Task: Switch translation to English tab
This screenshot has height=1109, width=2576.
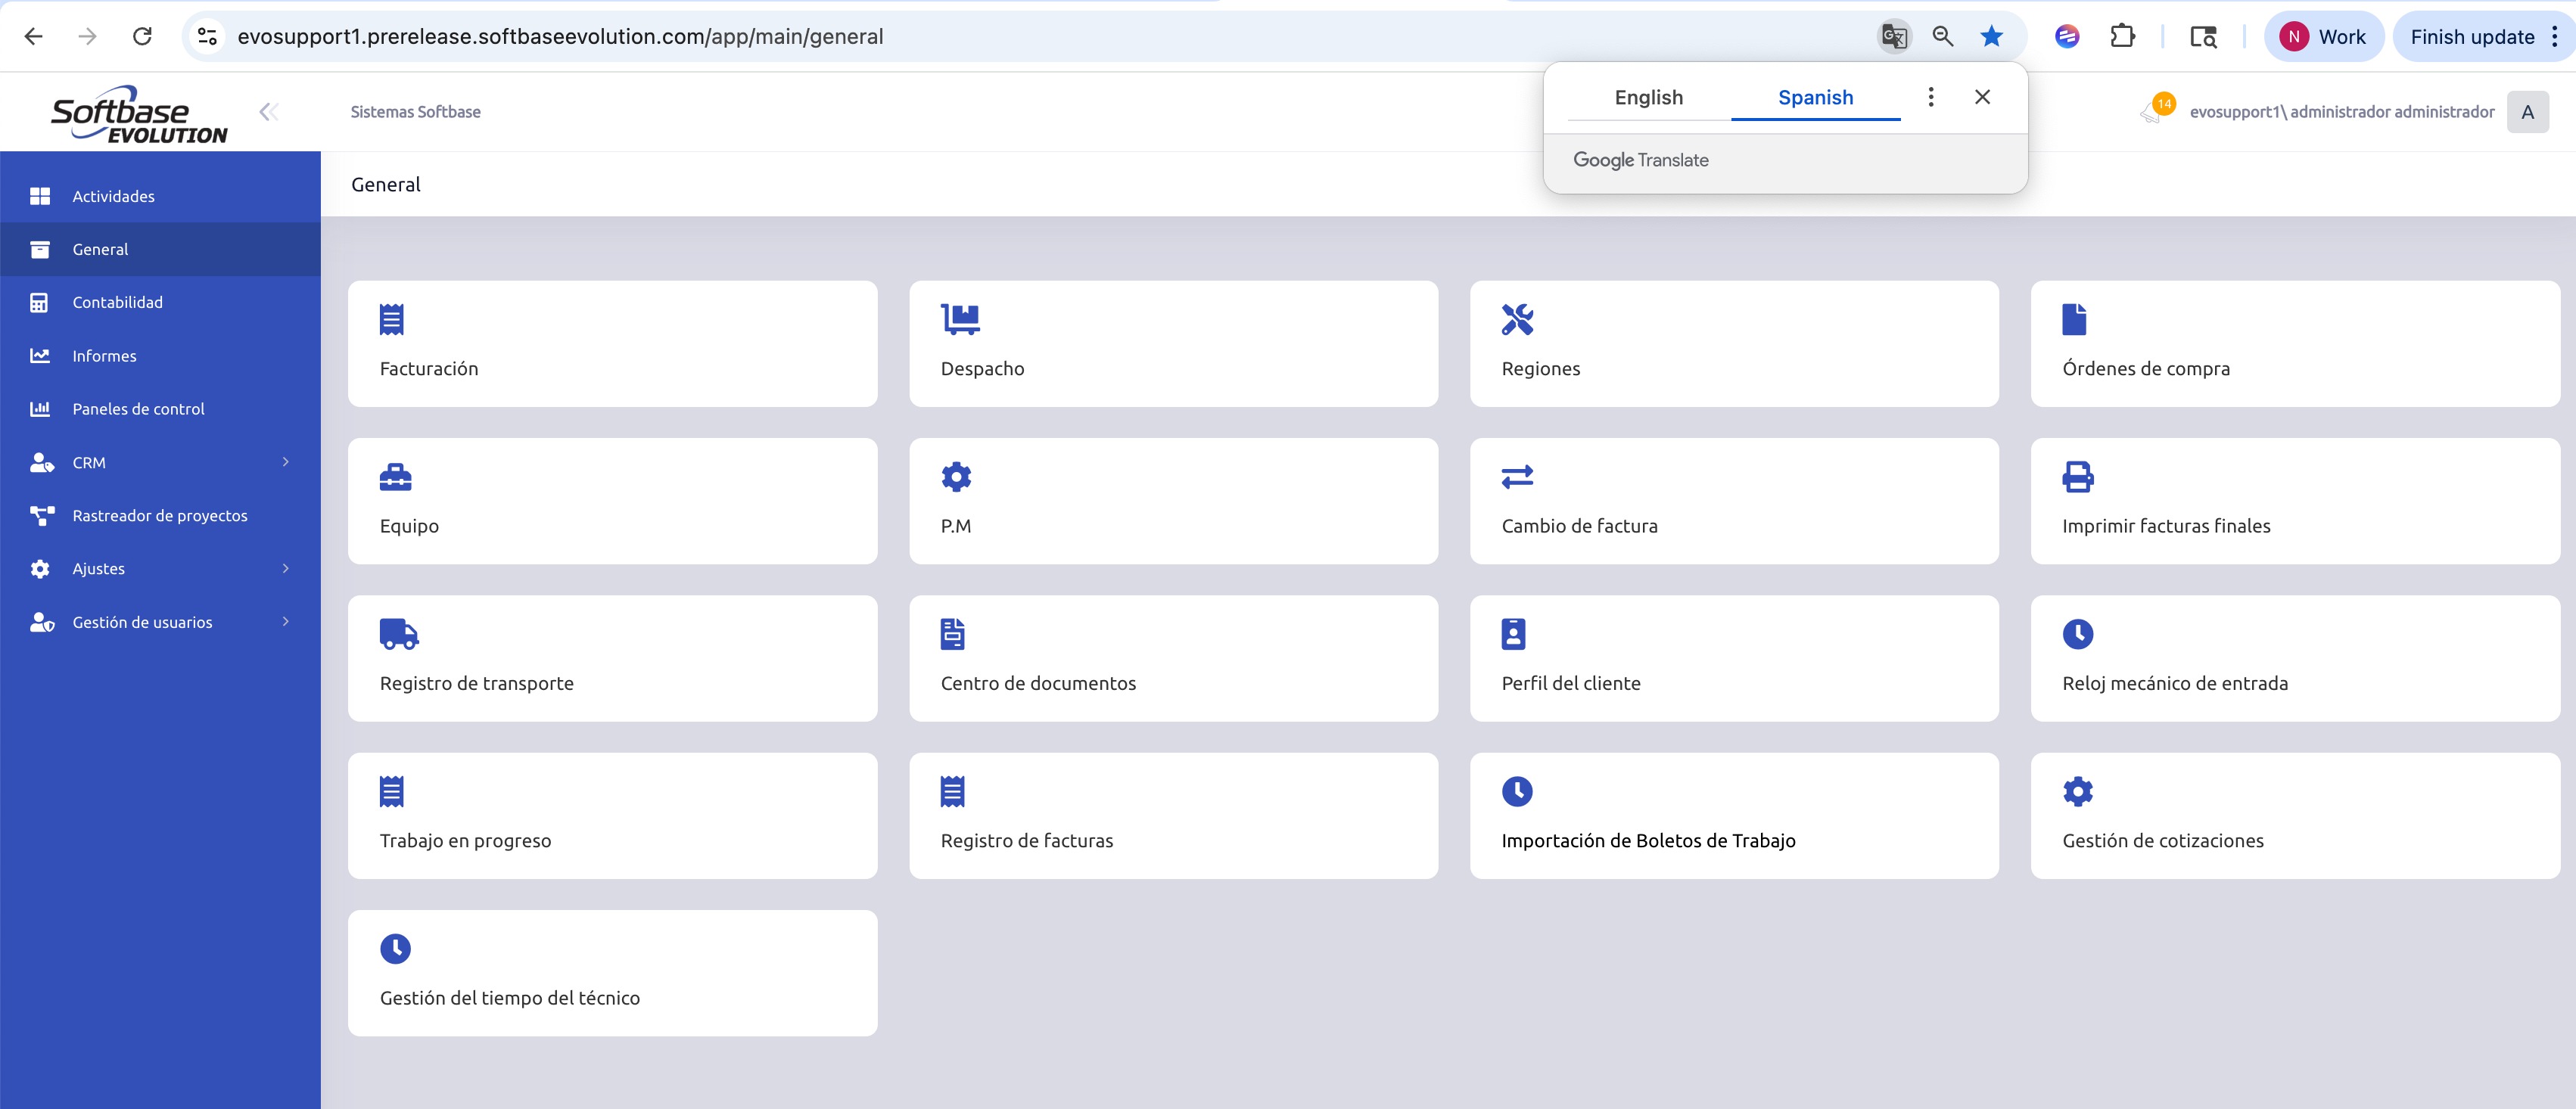Action: pyautogui.click(x=1648, y=98)
